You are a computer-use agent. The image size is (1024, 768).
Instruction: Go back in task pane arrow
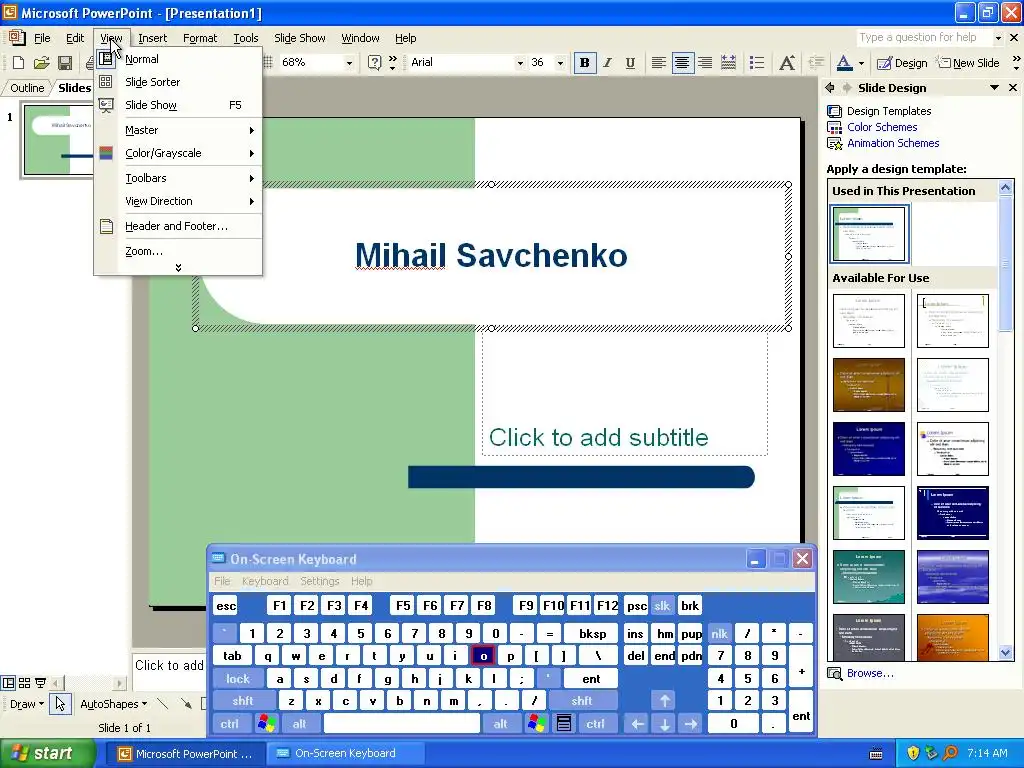tap(830, 88)
